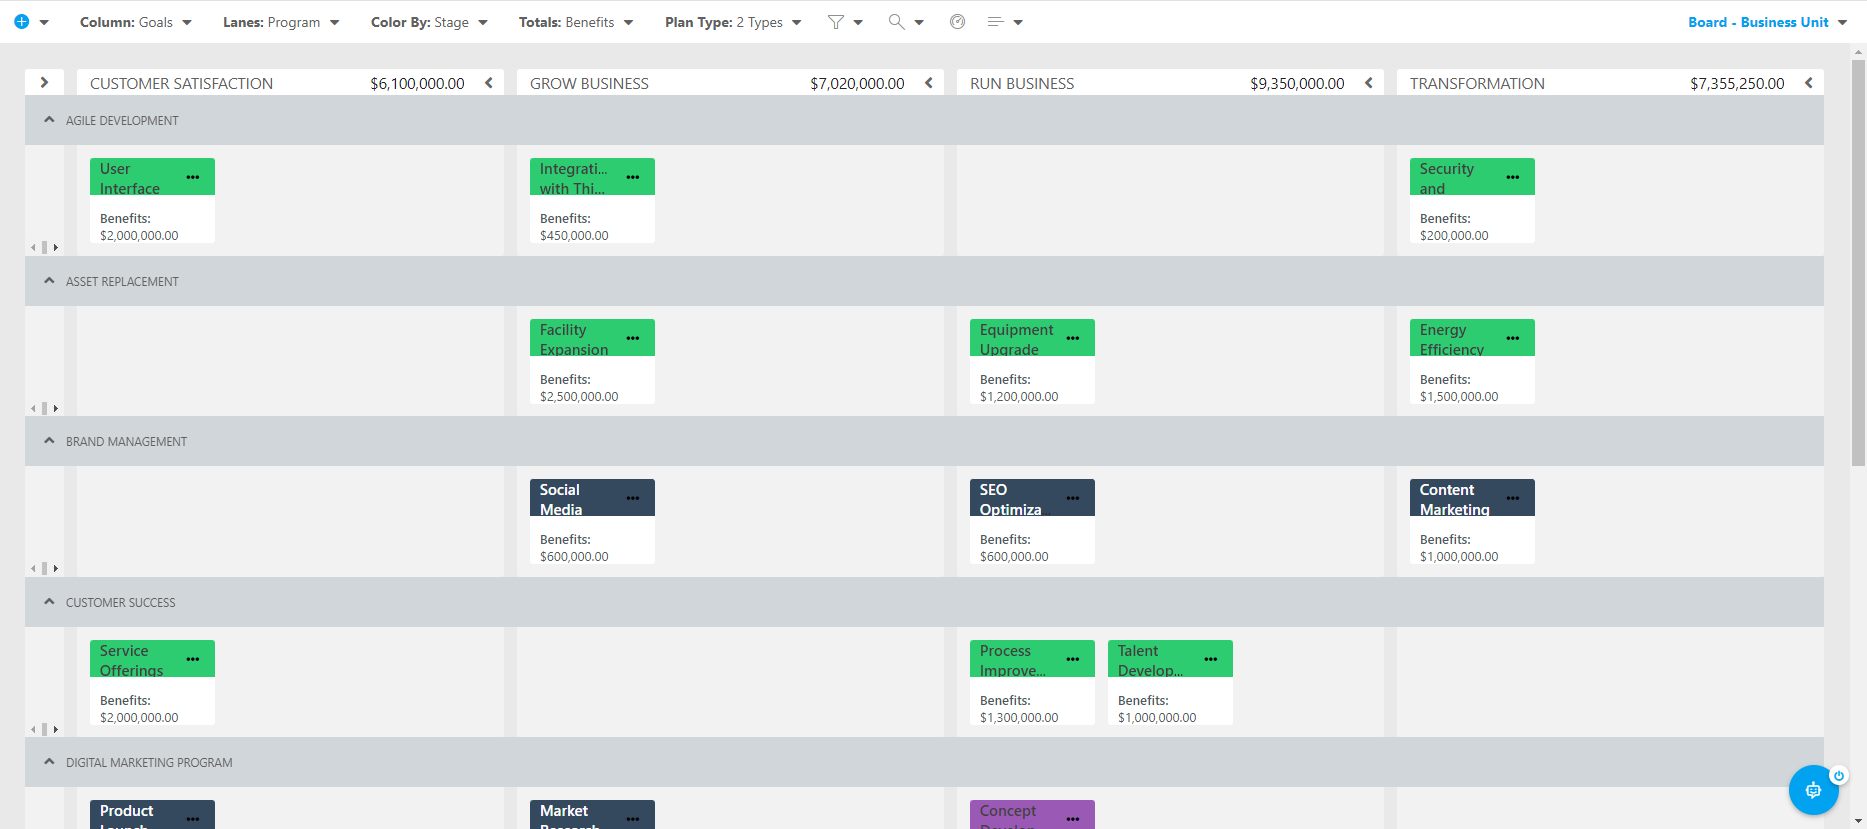
Task: Open options menu on Energy Efficiency card
Action: click(x=1513, y=339)
